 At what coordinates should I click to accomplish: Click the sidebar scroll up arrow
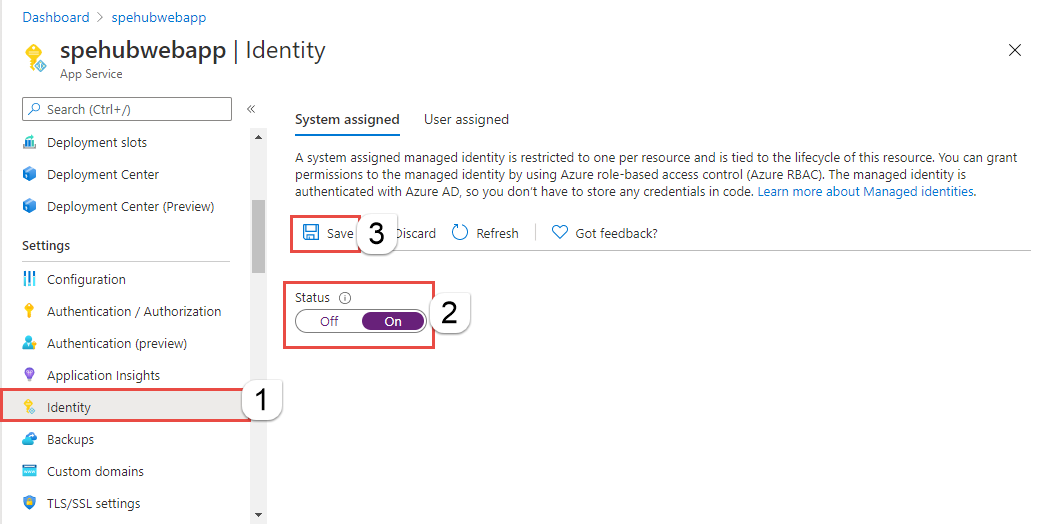tap(259, 137)
